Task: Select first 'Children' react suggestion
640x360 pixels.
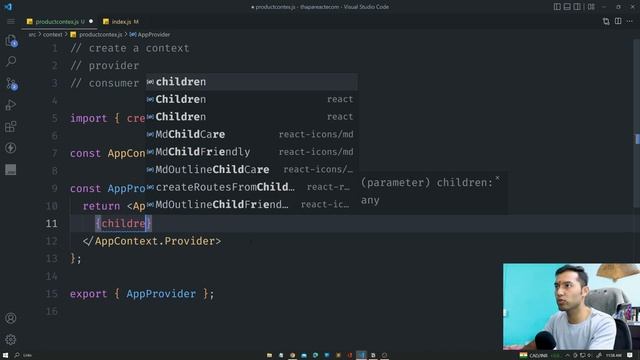Action: tap(252, 99)
